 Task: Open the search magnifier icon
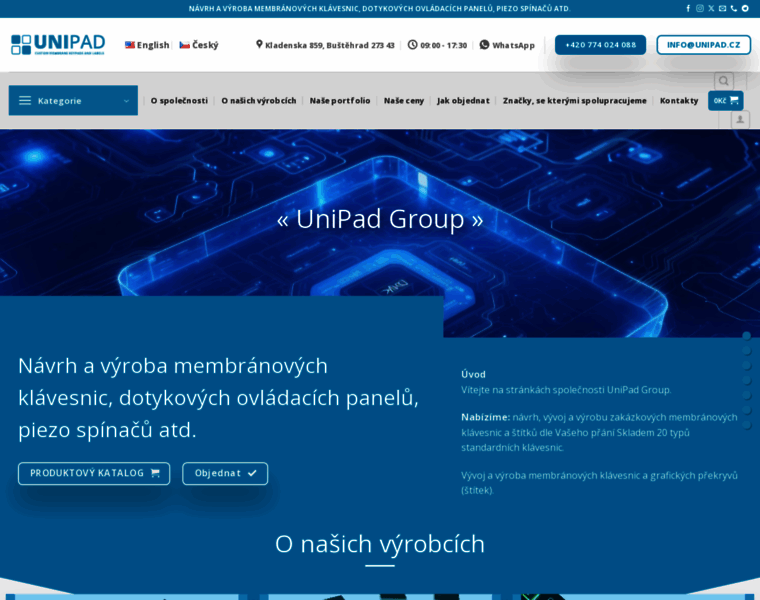[x=723, y=81]
